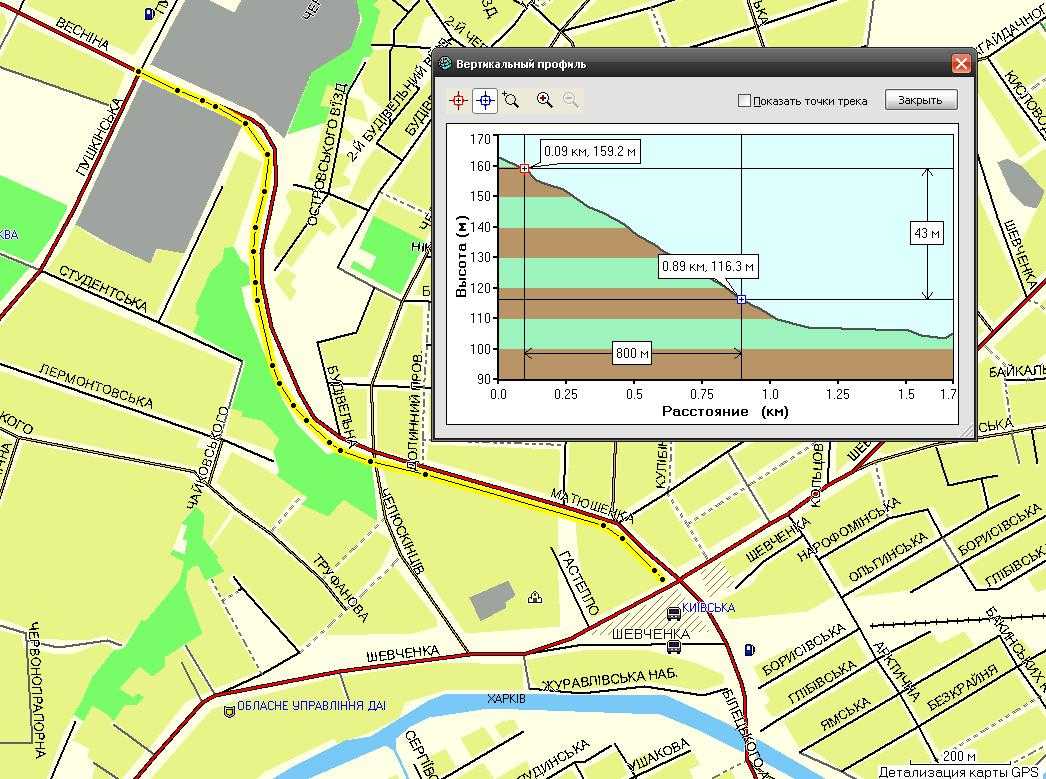Select the red crosshair marker tool
Screen dimensions: 1046x779
click(459, 100)
